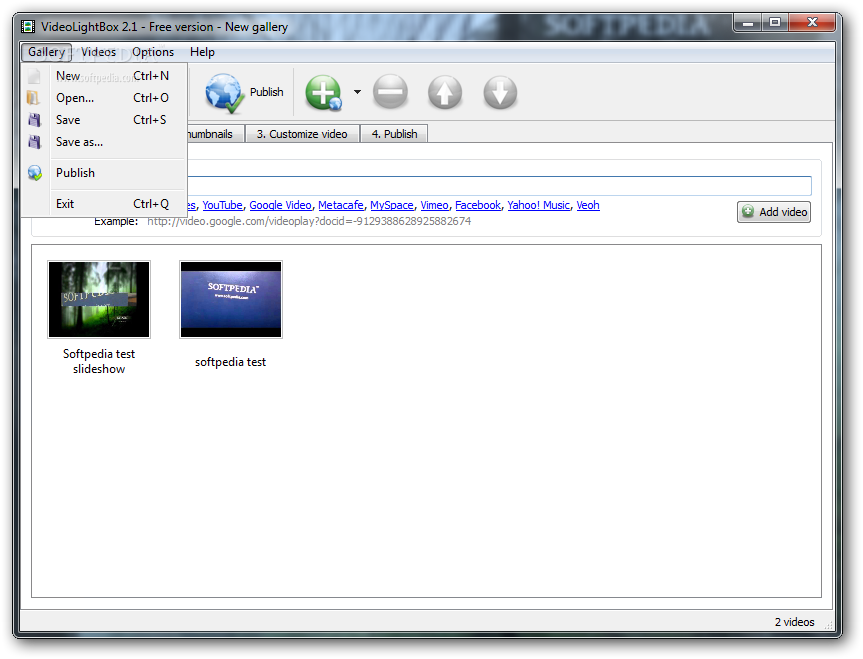This screenshot has height=659, width=863.
Task: Click the gray minus Remove video icon
Action: coord(390,92)
